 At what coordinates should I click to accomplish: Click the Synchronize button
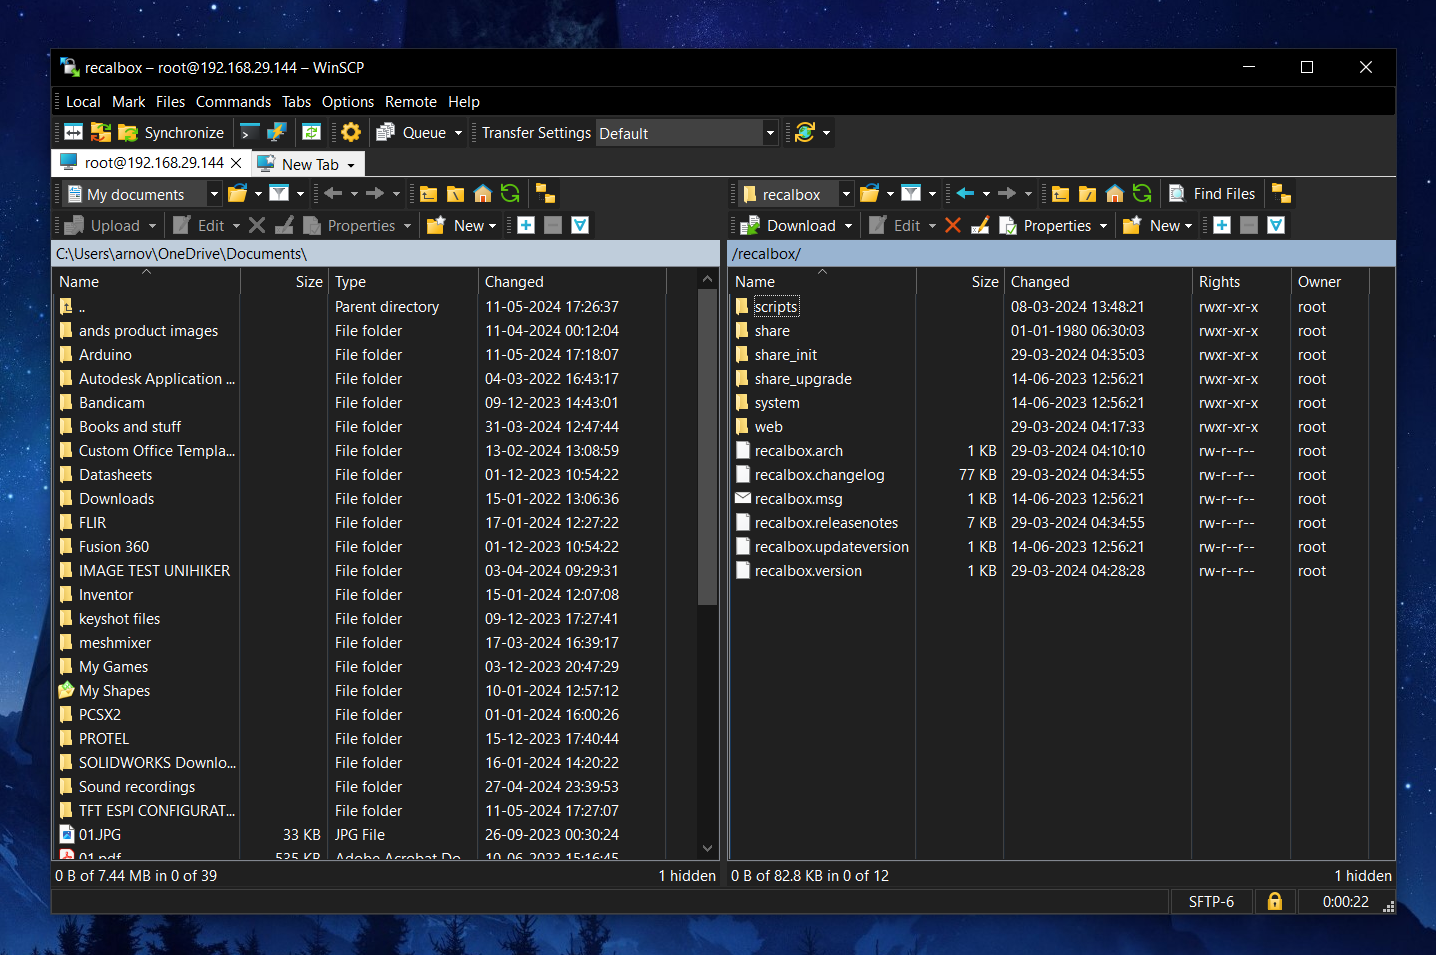pyautogui.click(x=171, y=132)
